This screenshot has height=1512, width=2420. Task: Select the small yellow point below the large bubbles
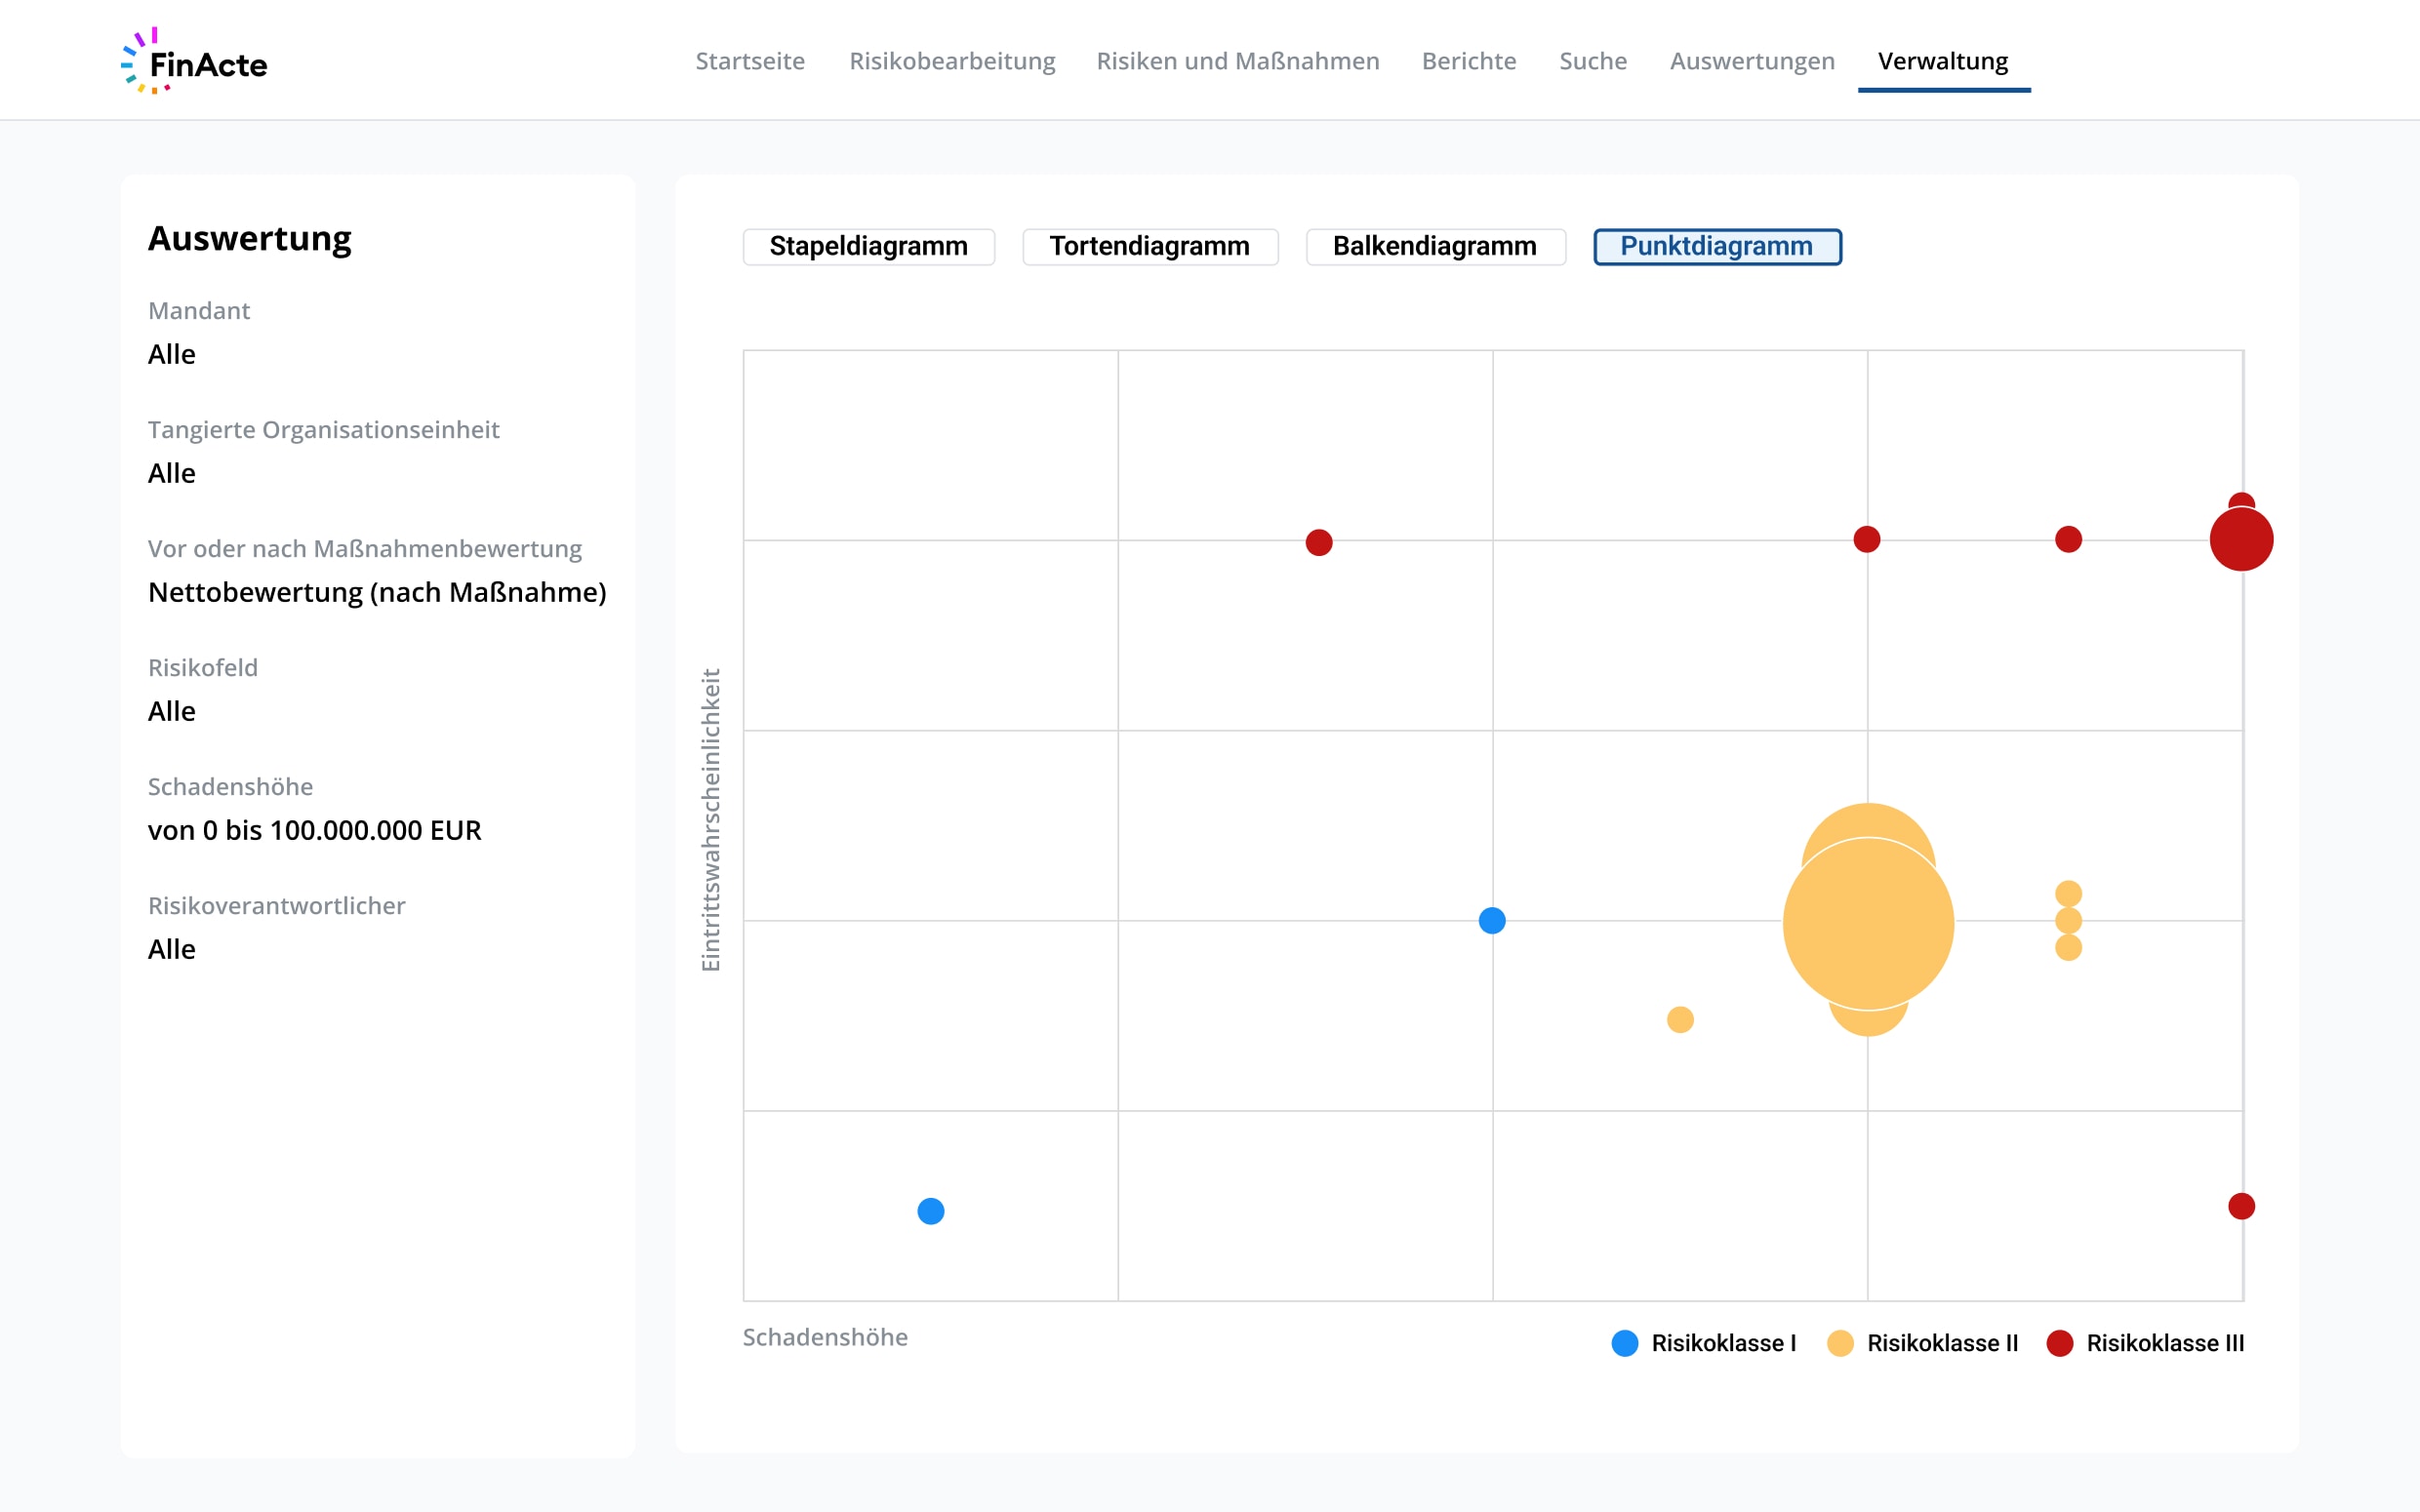coord(1680,1019)
